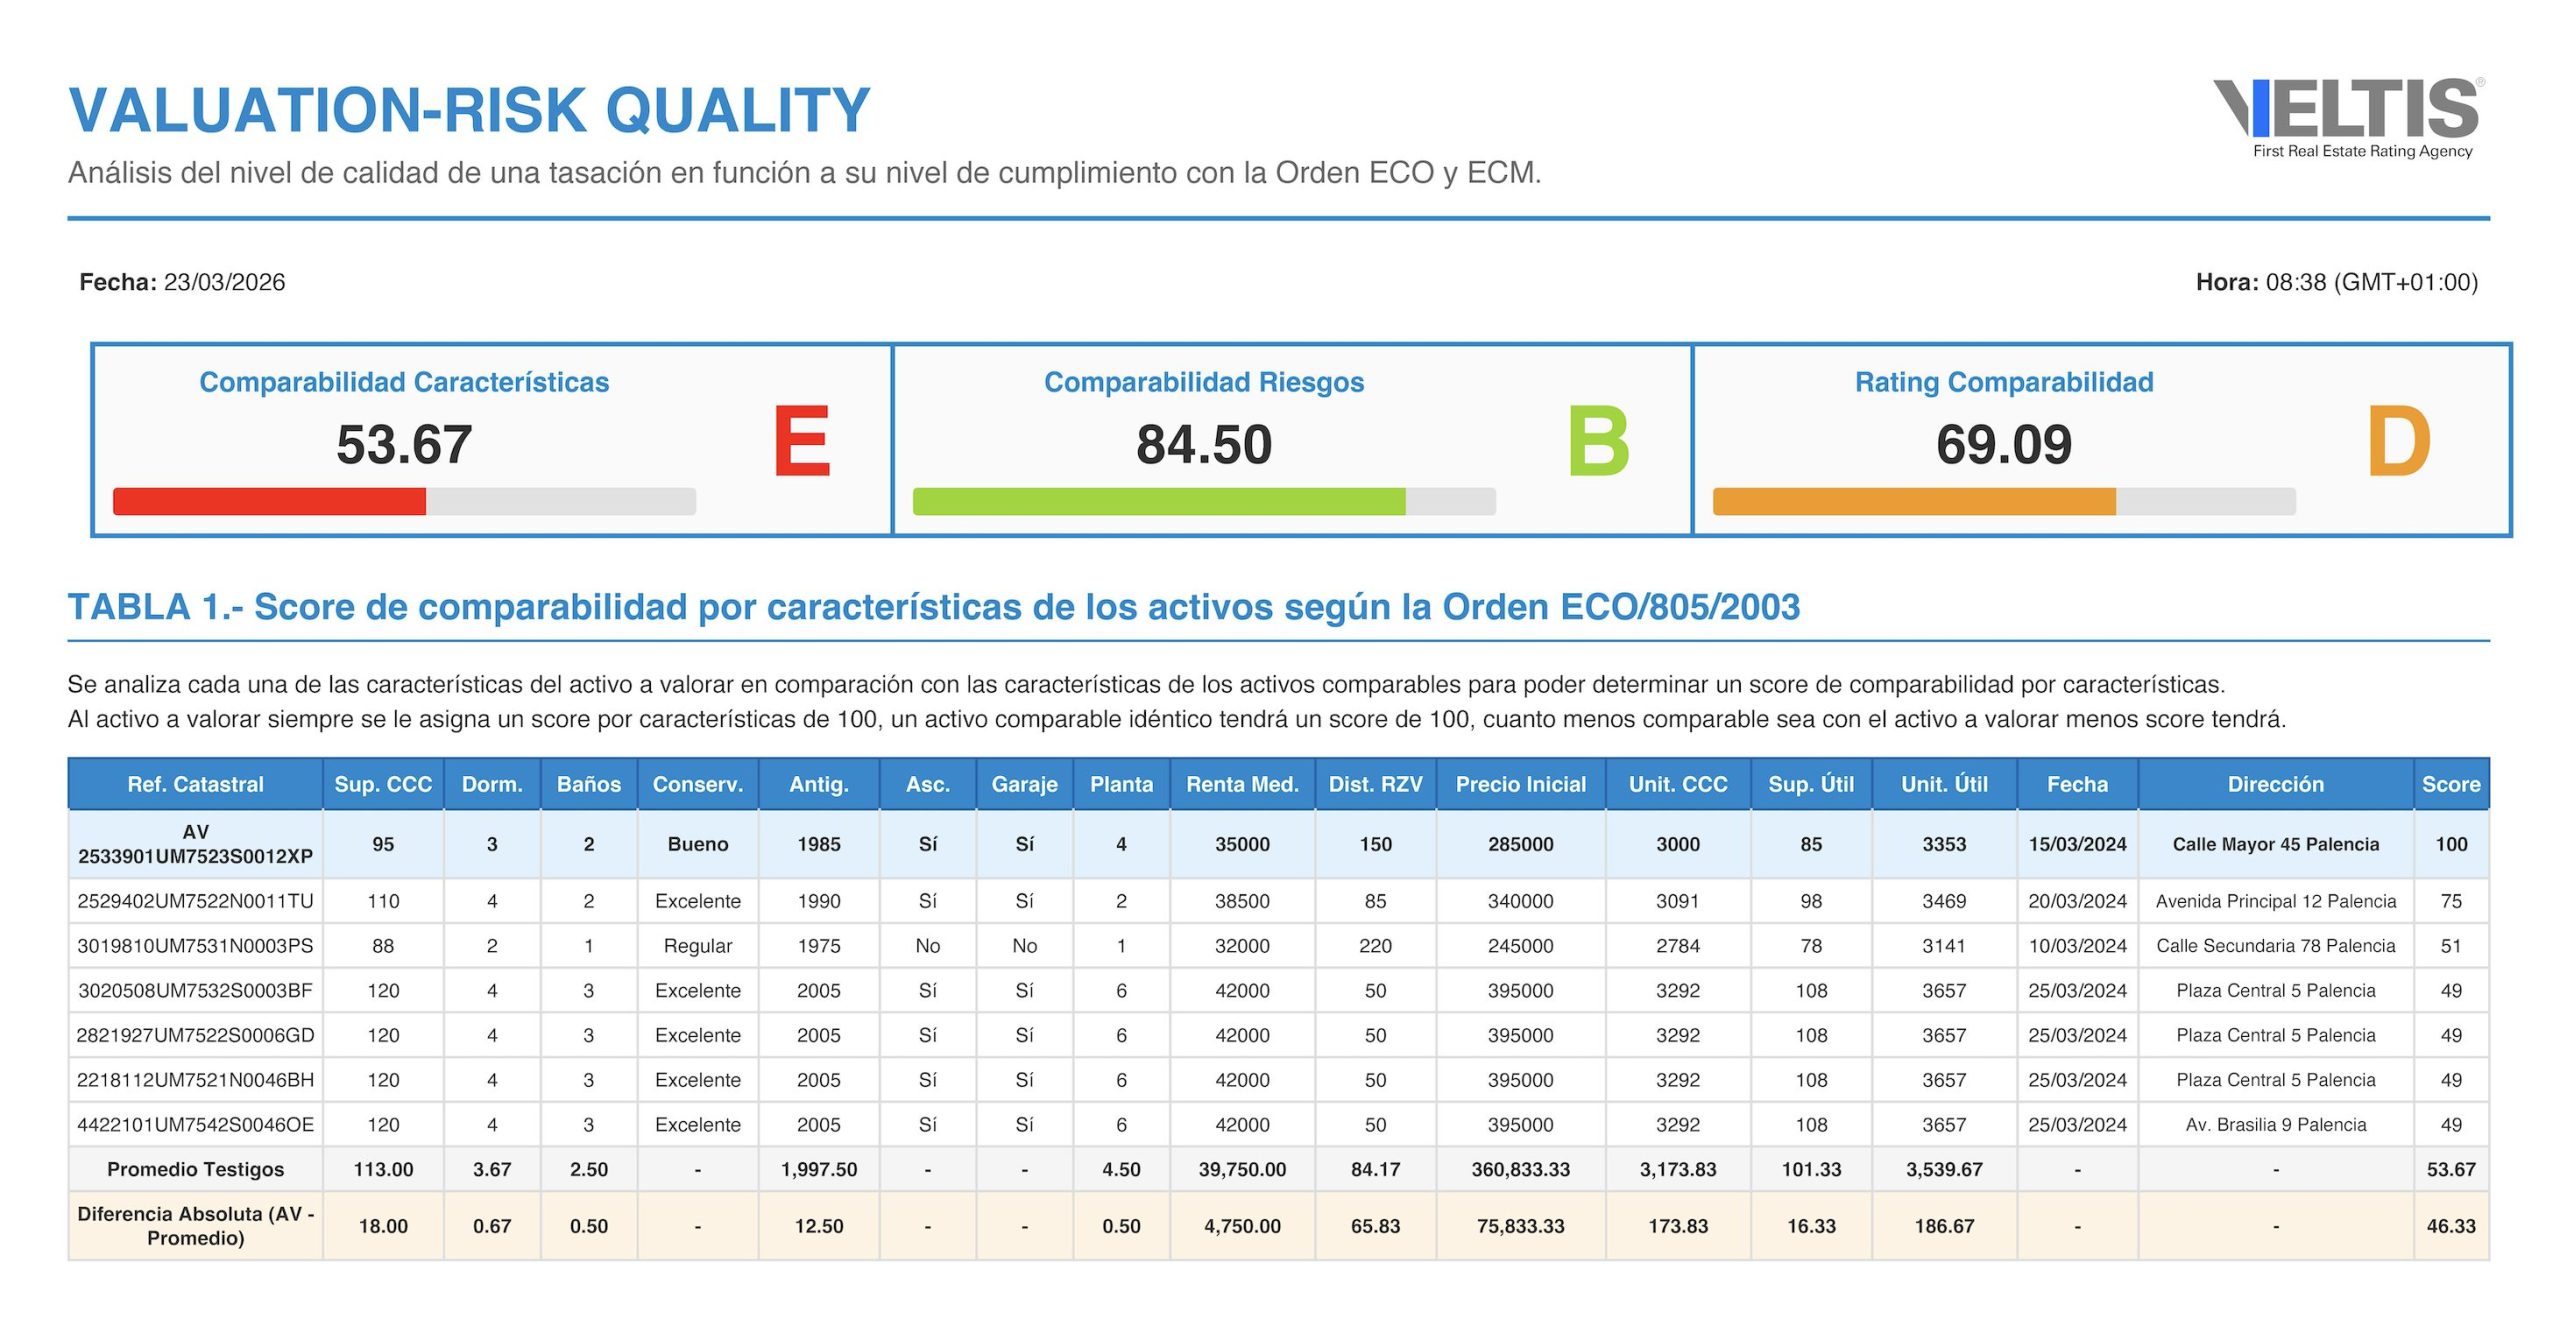Click the Ref. Catastral column header

(195, 784)
